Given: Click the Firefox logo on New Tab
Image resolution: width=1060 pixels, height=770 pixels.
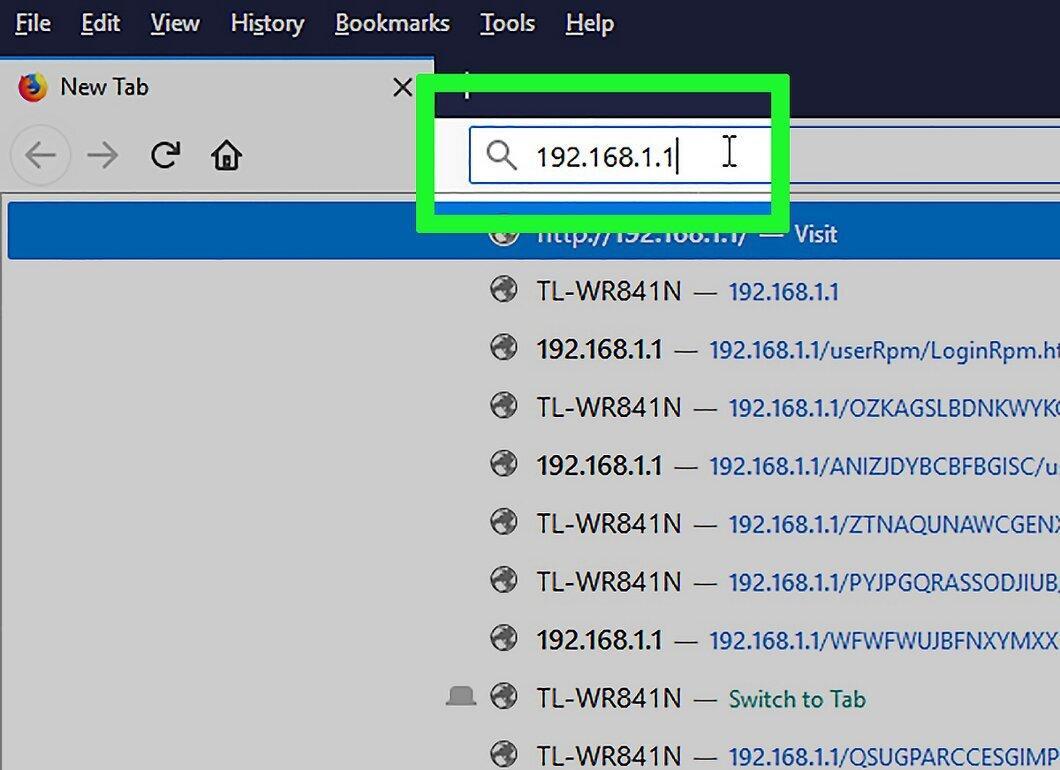Looking at the screenshot, I should (x=32, y=87).
